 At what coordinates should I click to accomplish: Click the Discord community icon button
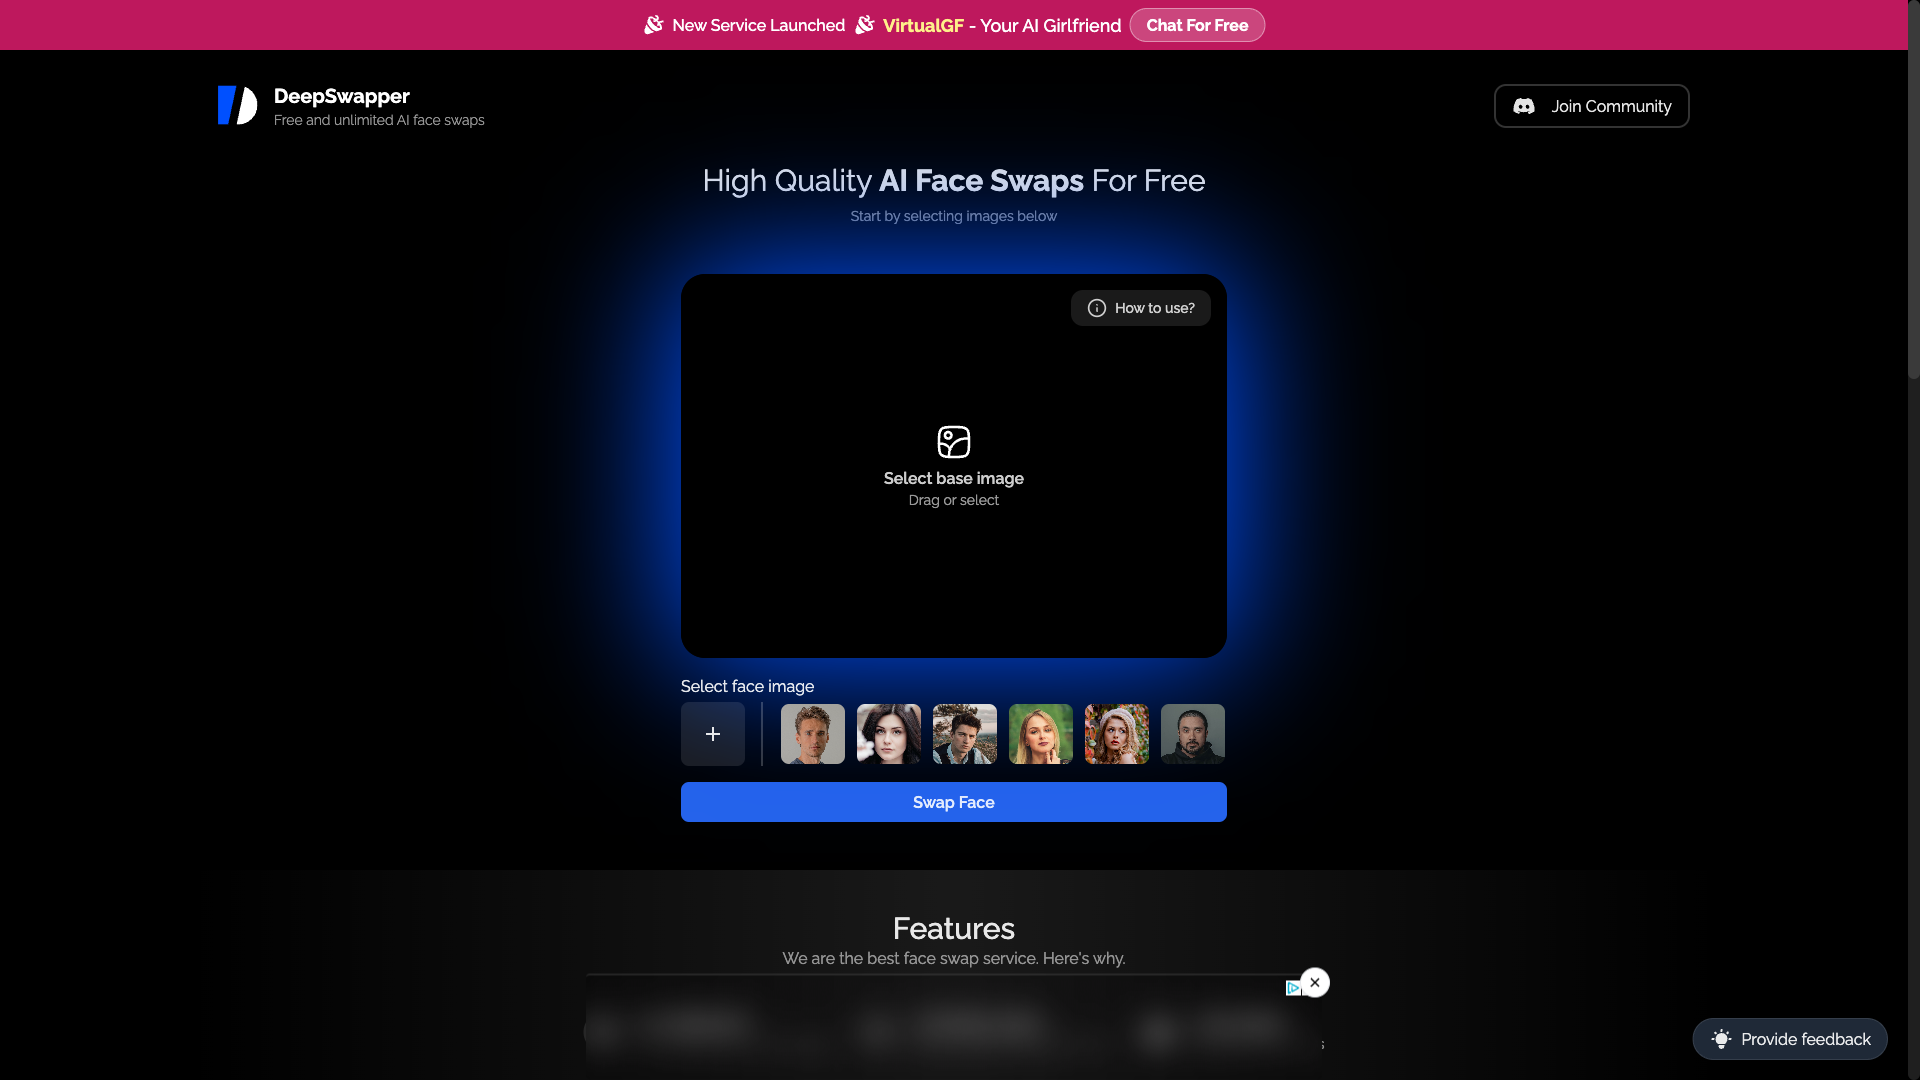(1524, 105)
